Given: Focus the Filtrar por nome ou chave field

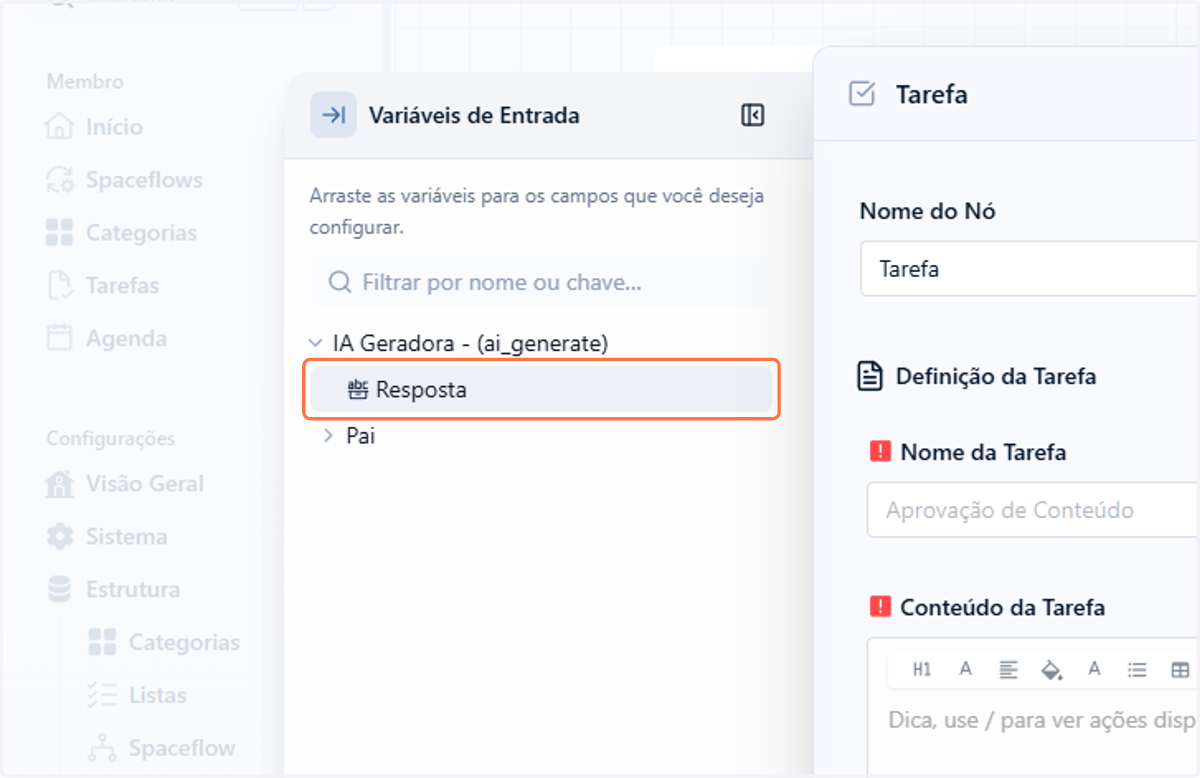Looking at the screenshot, I should [x=541, y=283].
